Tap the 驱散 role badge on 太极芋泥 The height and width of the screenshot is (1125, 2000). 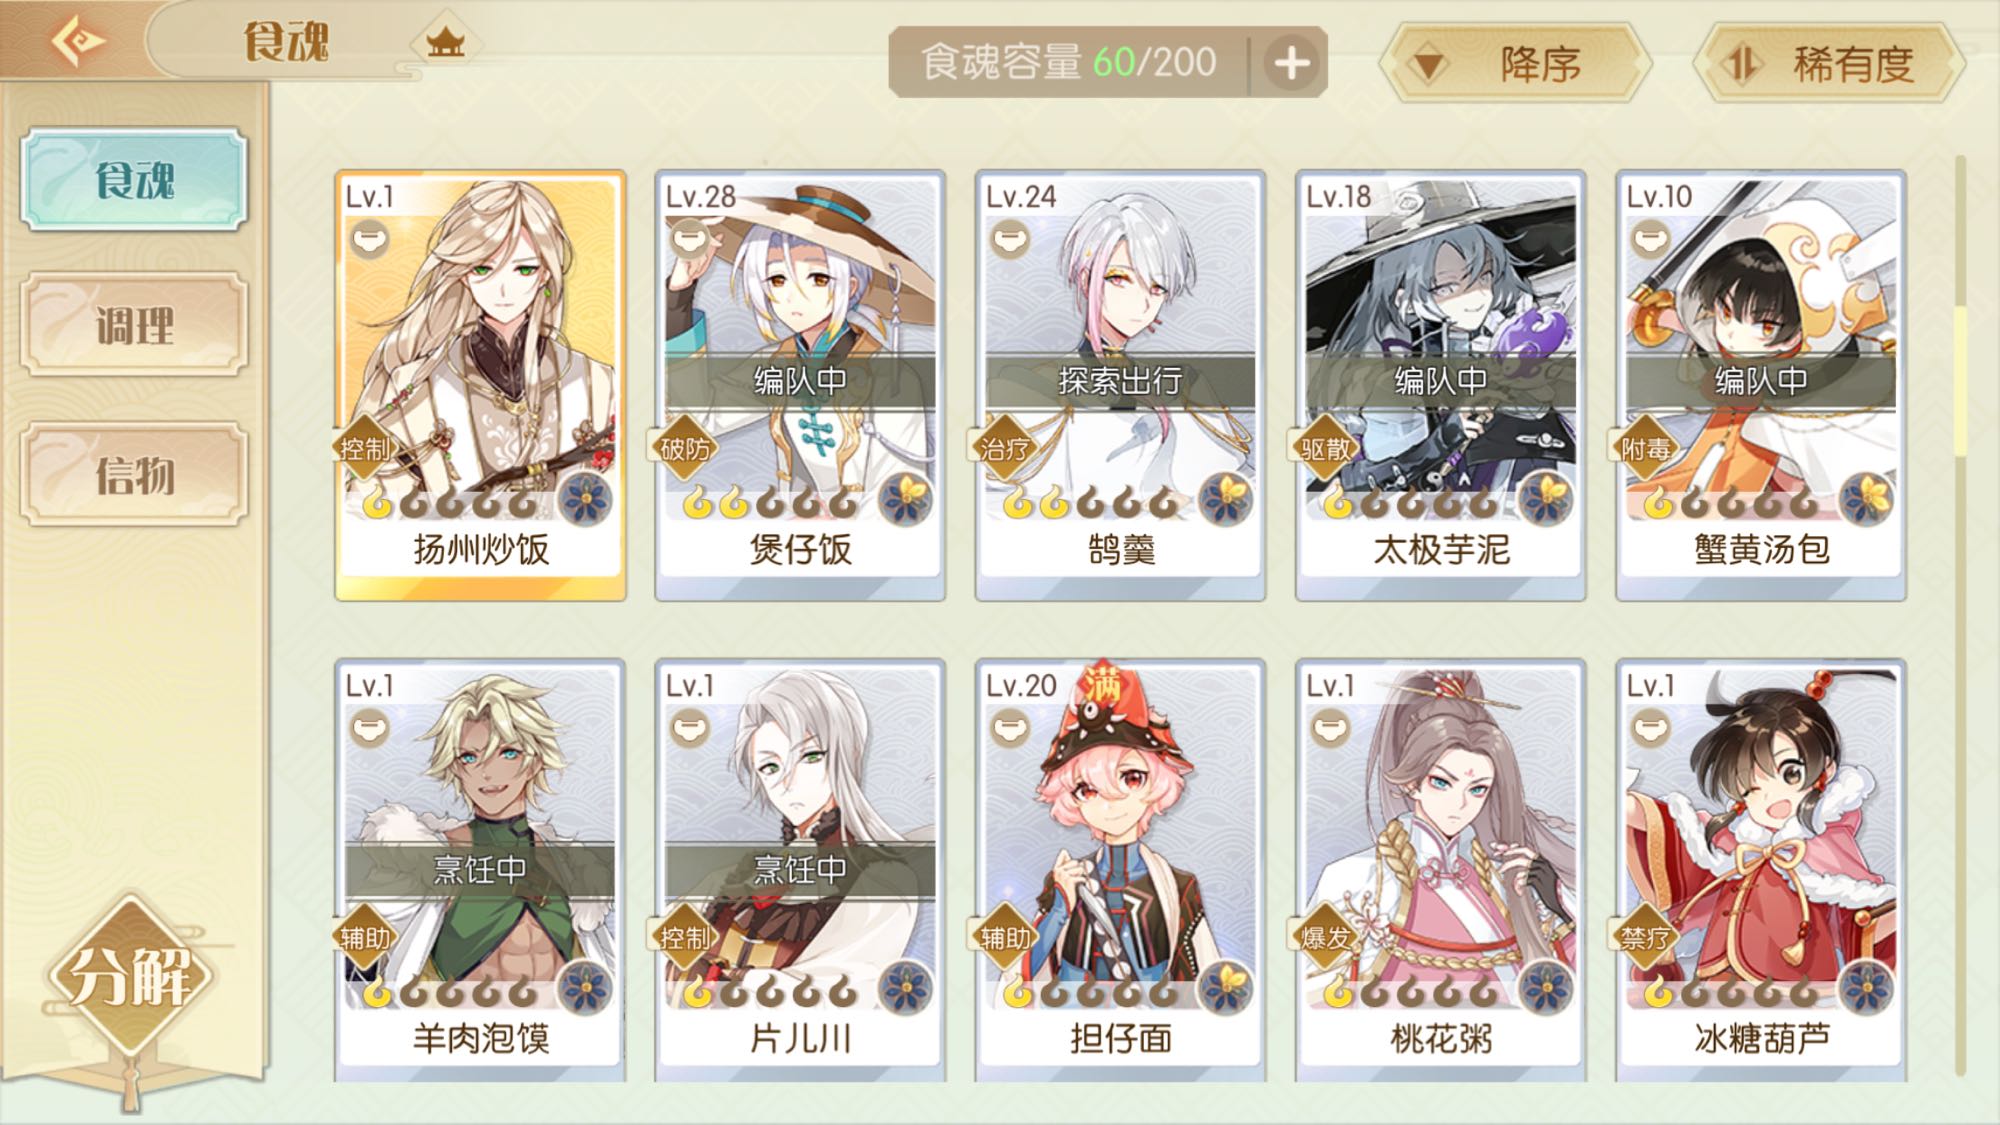[1325, 449]
